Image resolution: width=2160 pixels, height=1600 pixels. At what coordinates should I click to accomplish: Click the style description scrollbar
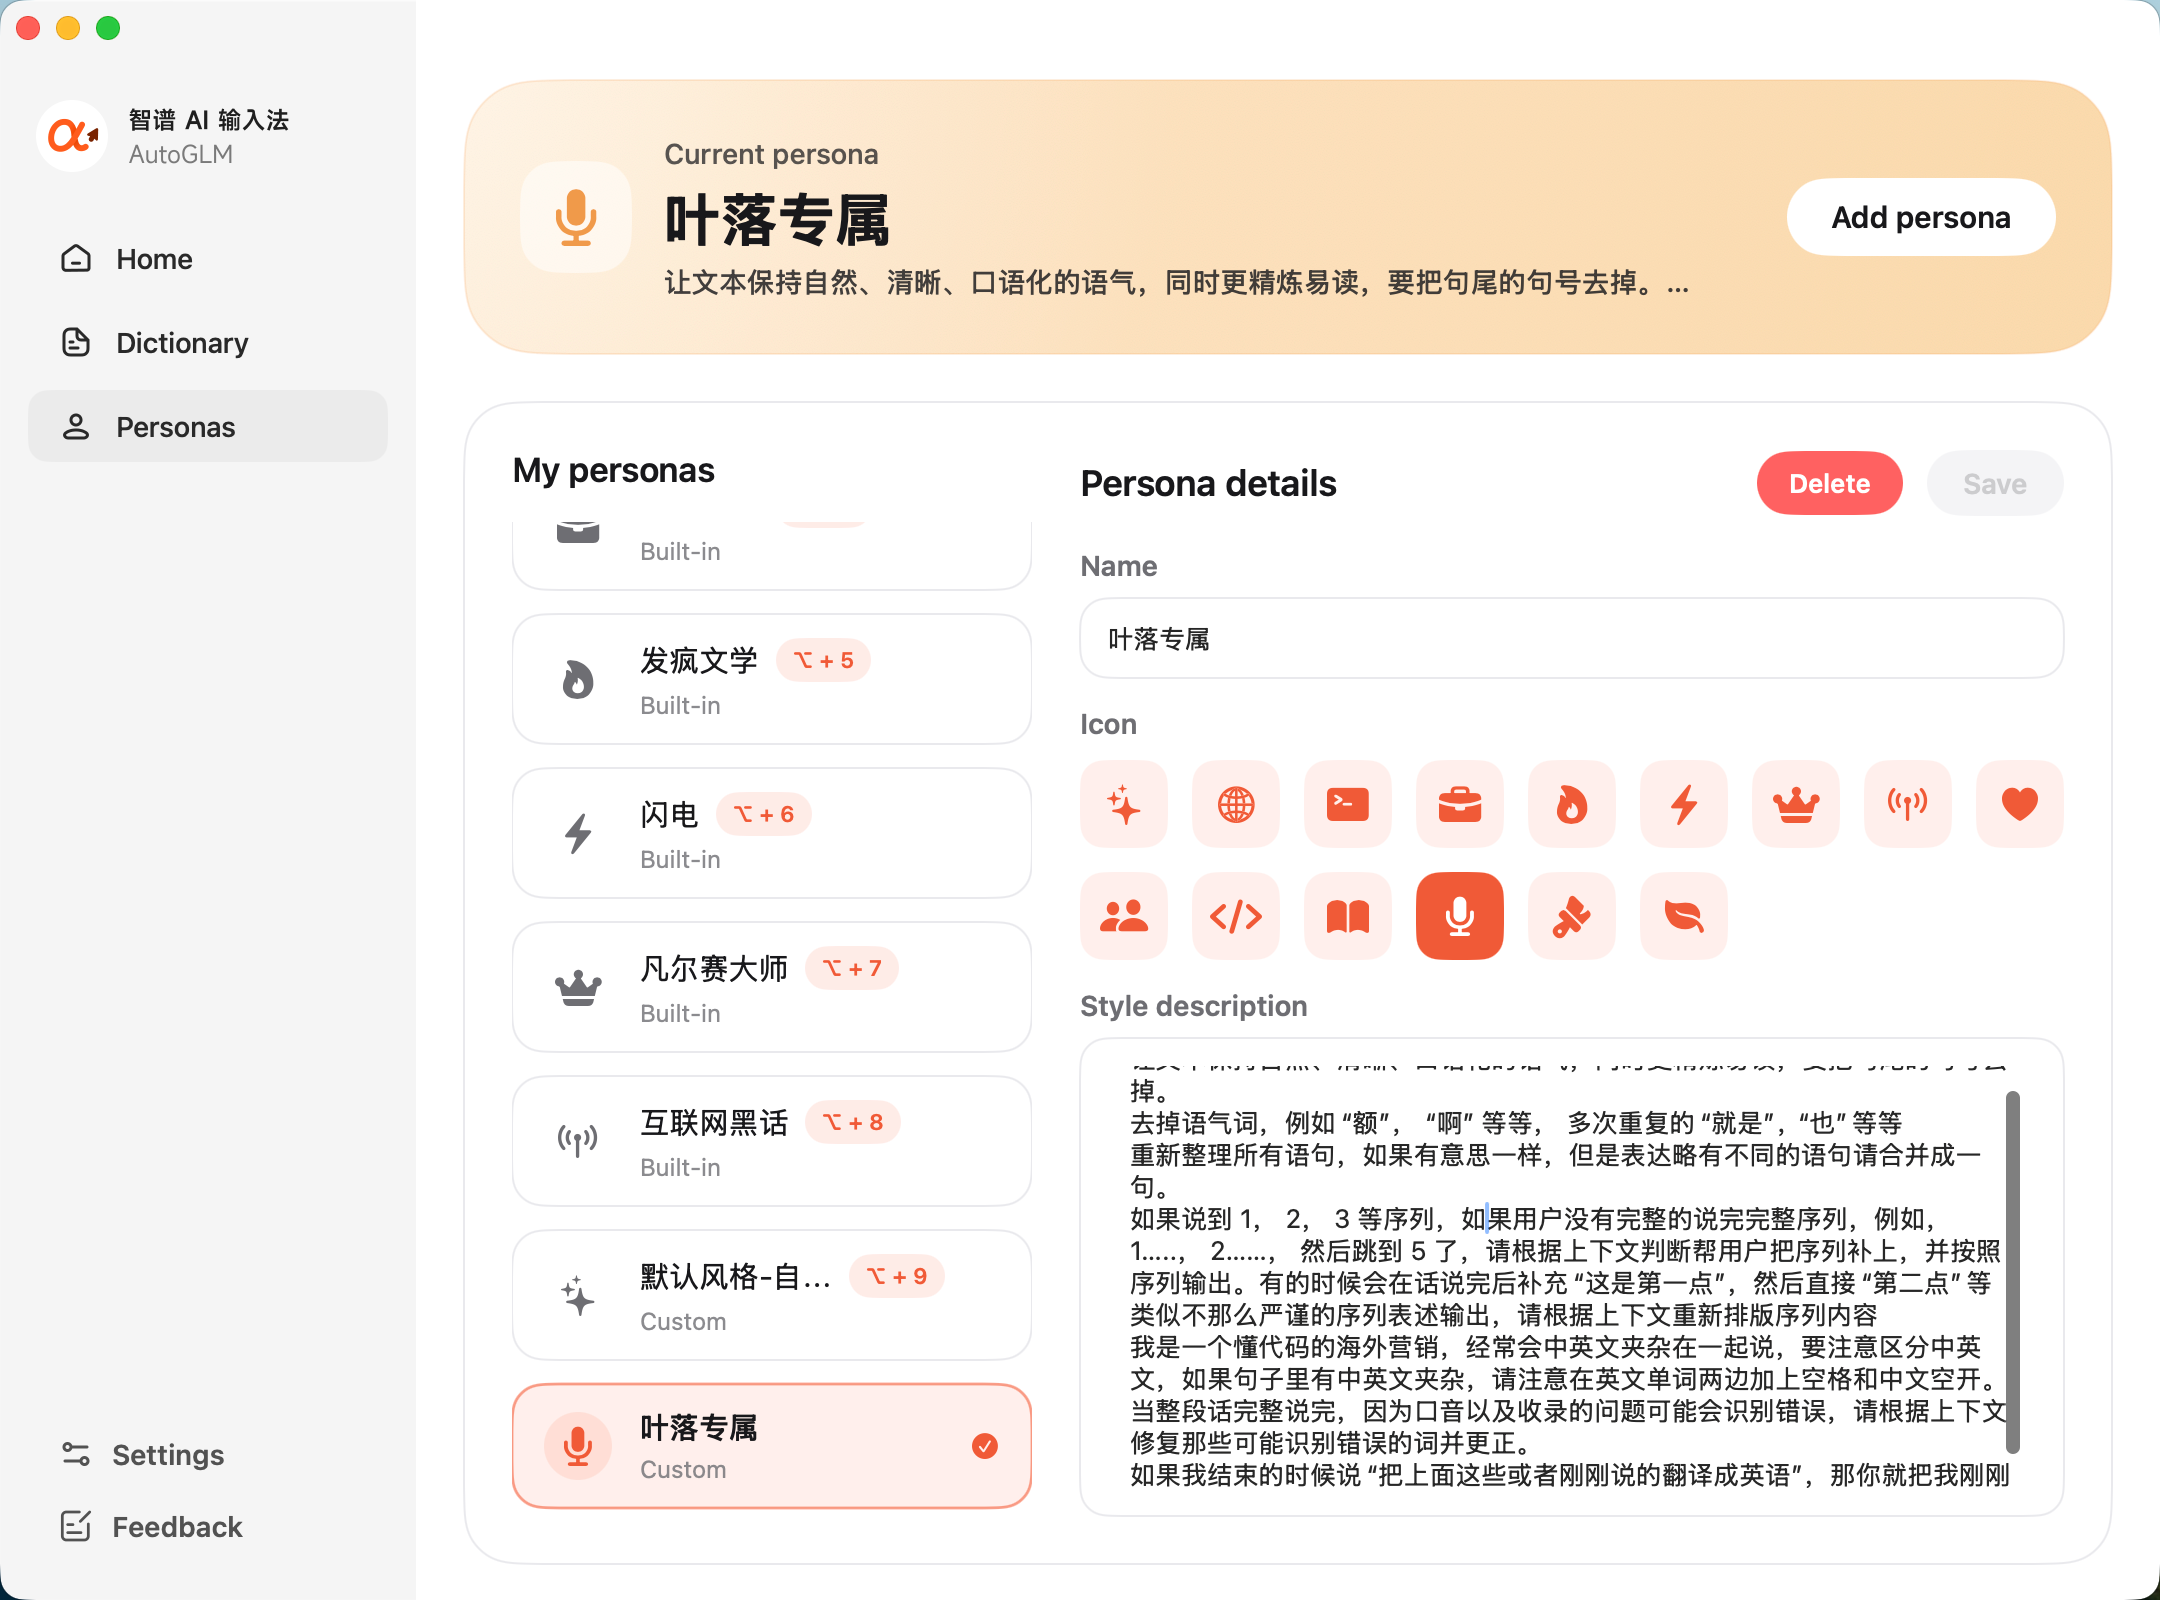click(x=2012, y=1270)
